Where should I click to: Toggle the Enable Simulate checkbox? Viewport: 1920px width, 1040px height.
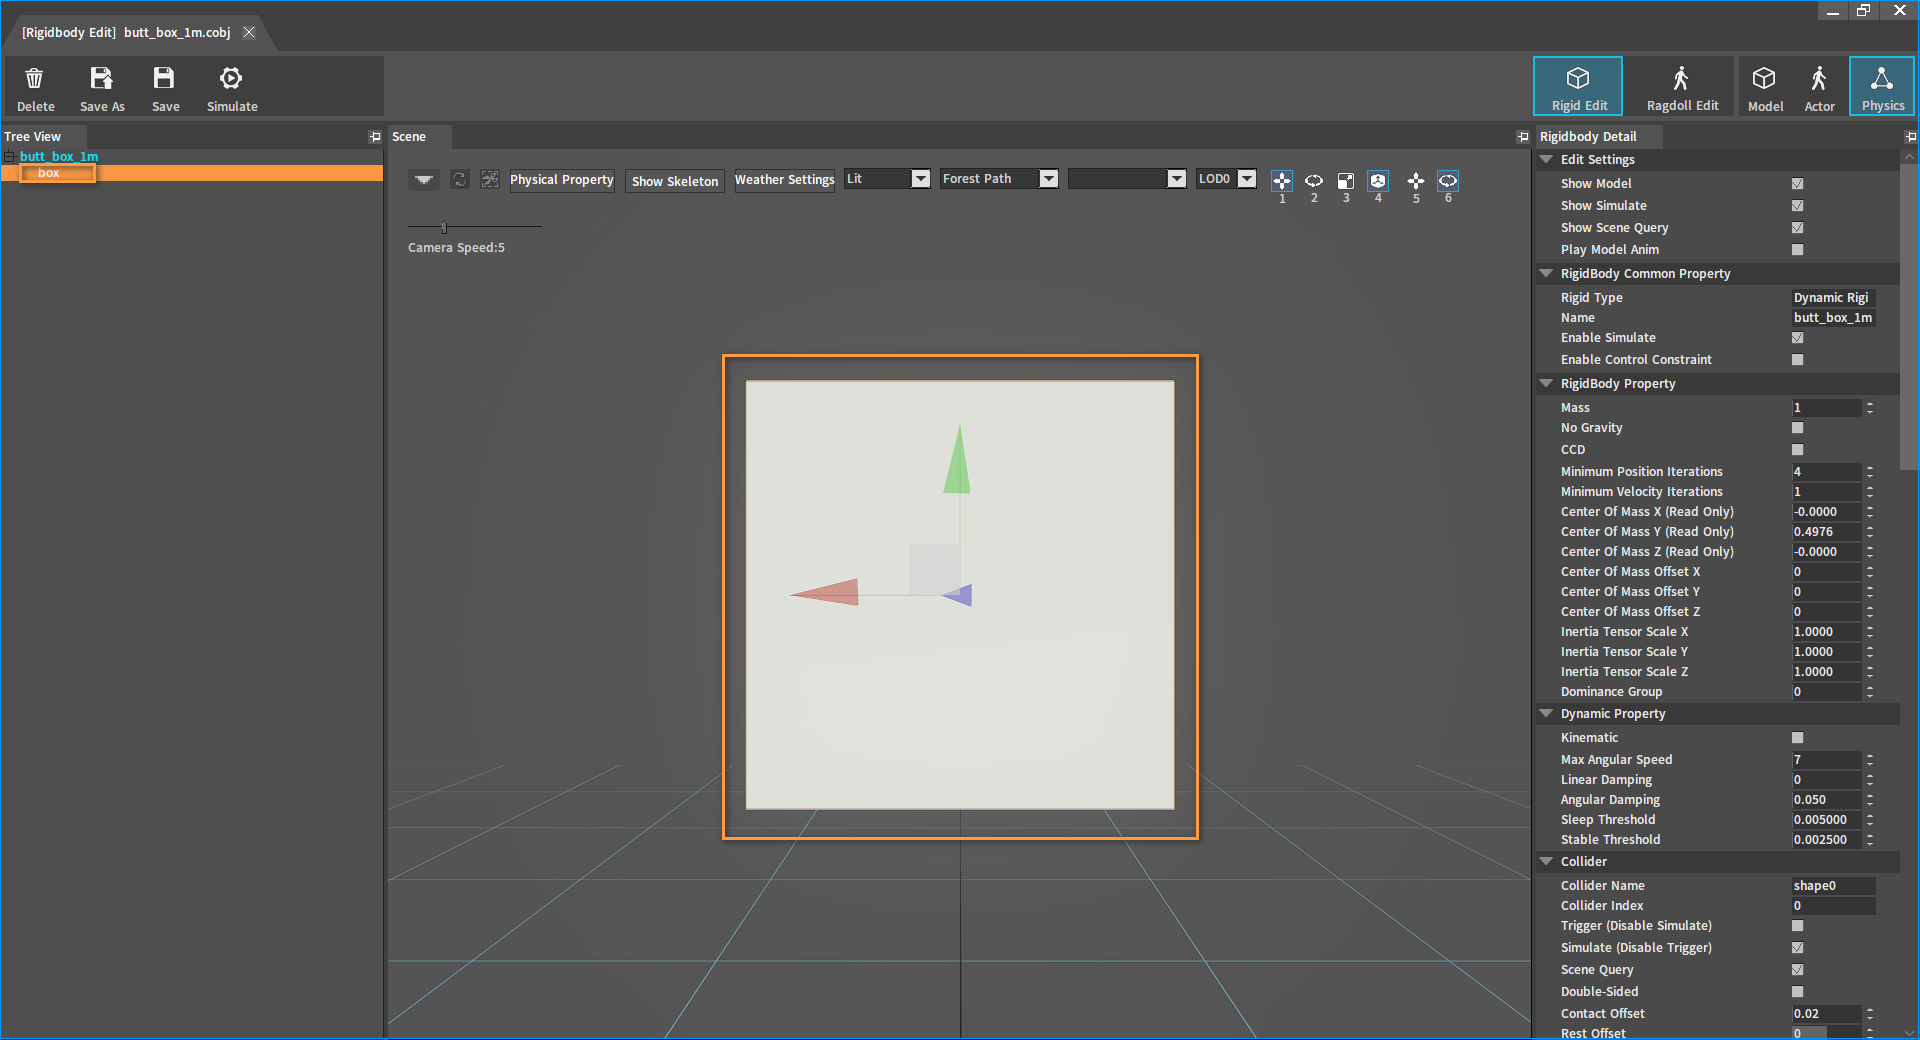coord(1797,338)
